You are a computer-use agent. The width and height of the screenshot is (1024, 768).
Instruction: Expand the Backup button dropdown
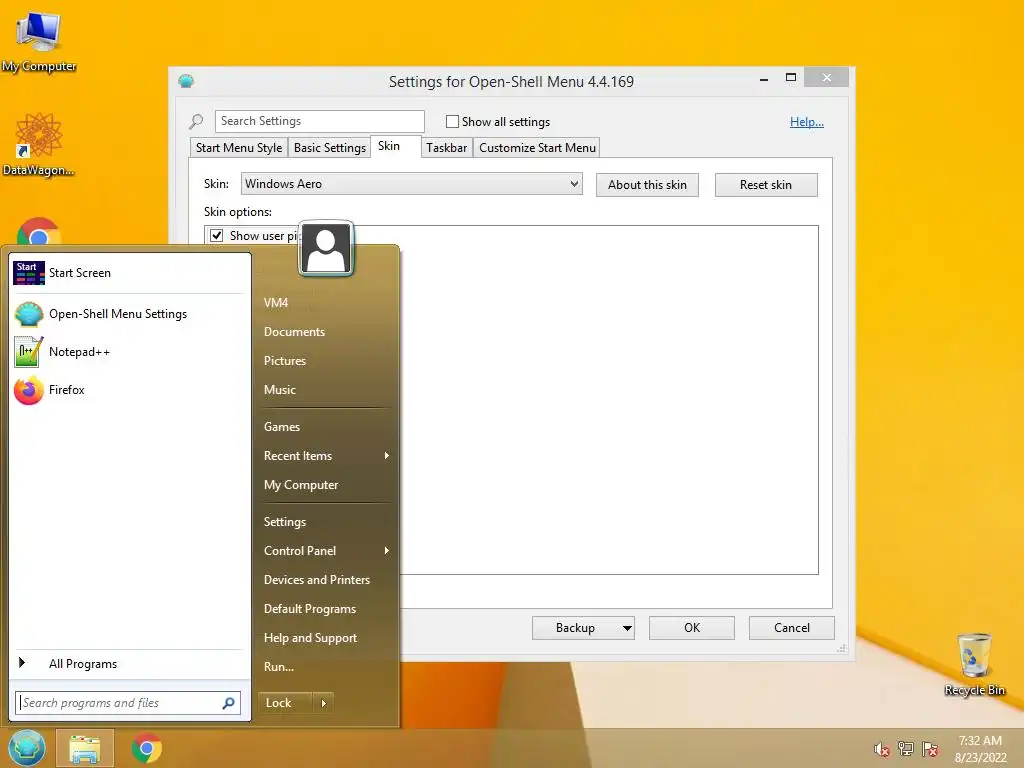pyautogui.click(x=627, y=628)
